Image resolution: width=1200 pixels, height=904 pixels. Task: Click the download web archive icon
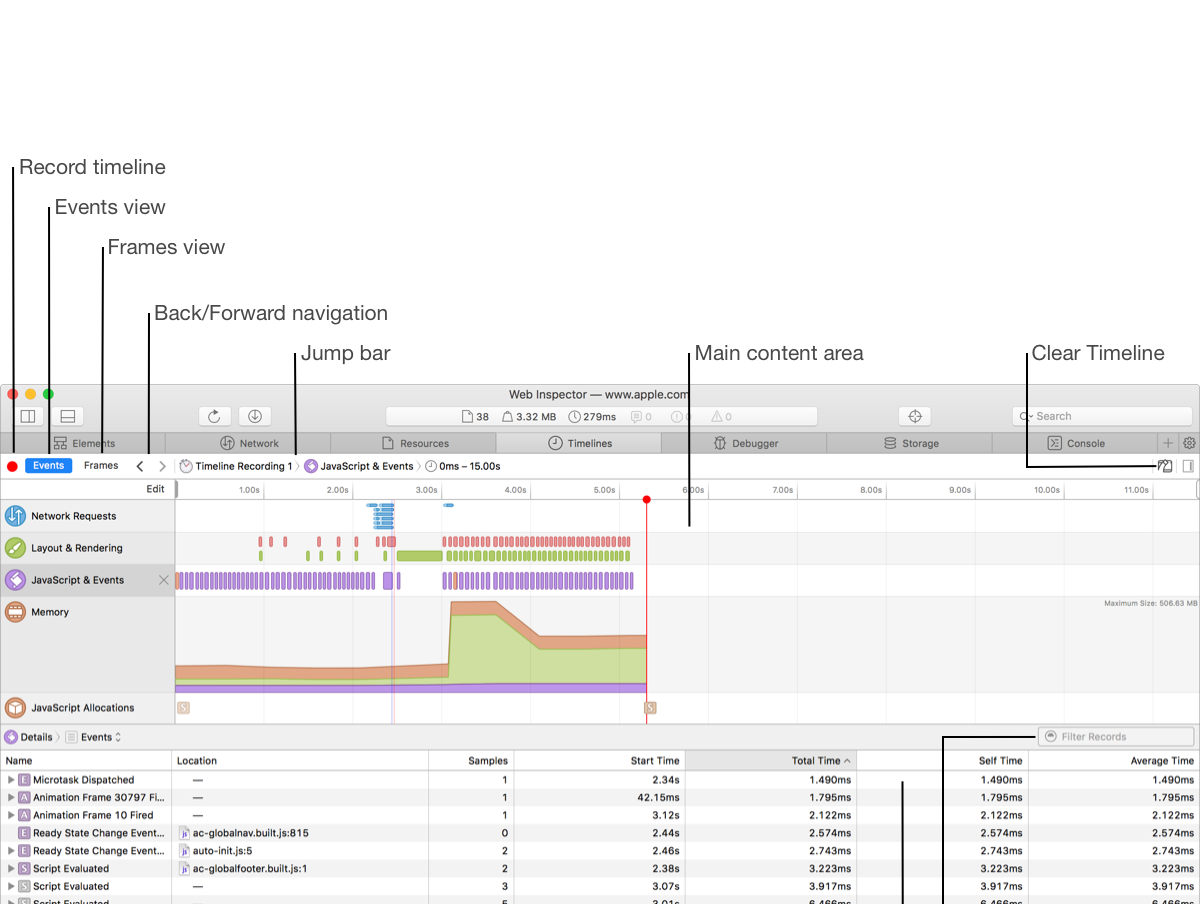[255, 416]
